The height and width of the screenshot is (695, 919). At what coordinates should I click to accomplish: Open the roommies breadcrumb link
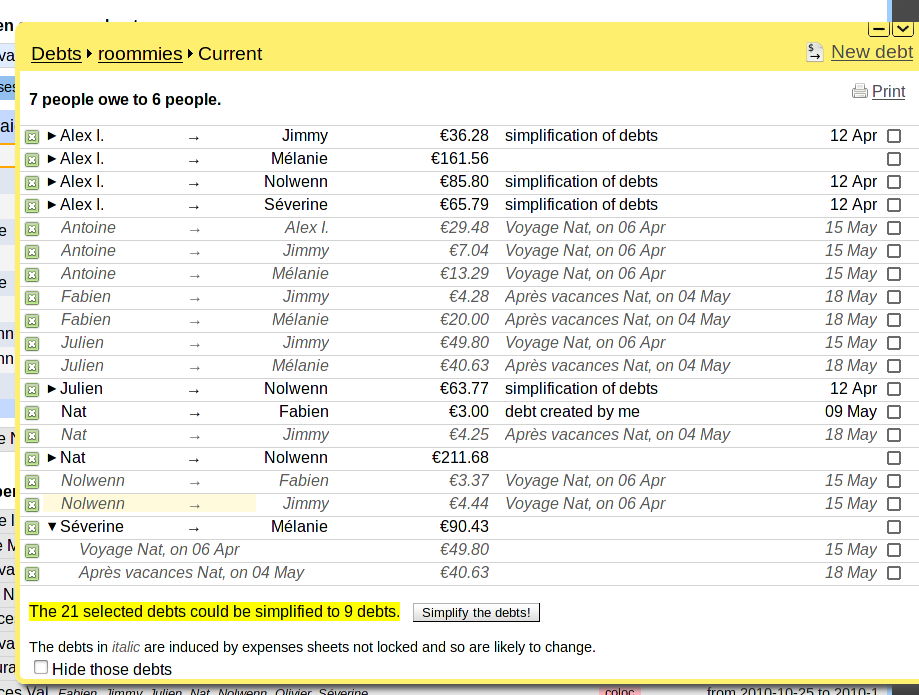click(140, 53)
